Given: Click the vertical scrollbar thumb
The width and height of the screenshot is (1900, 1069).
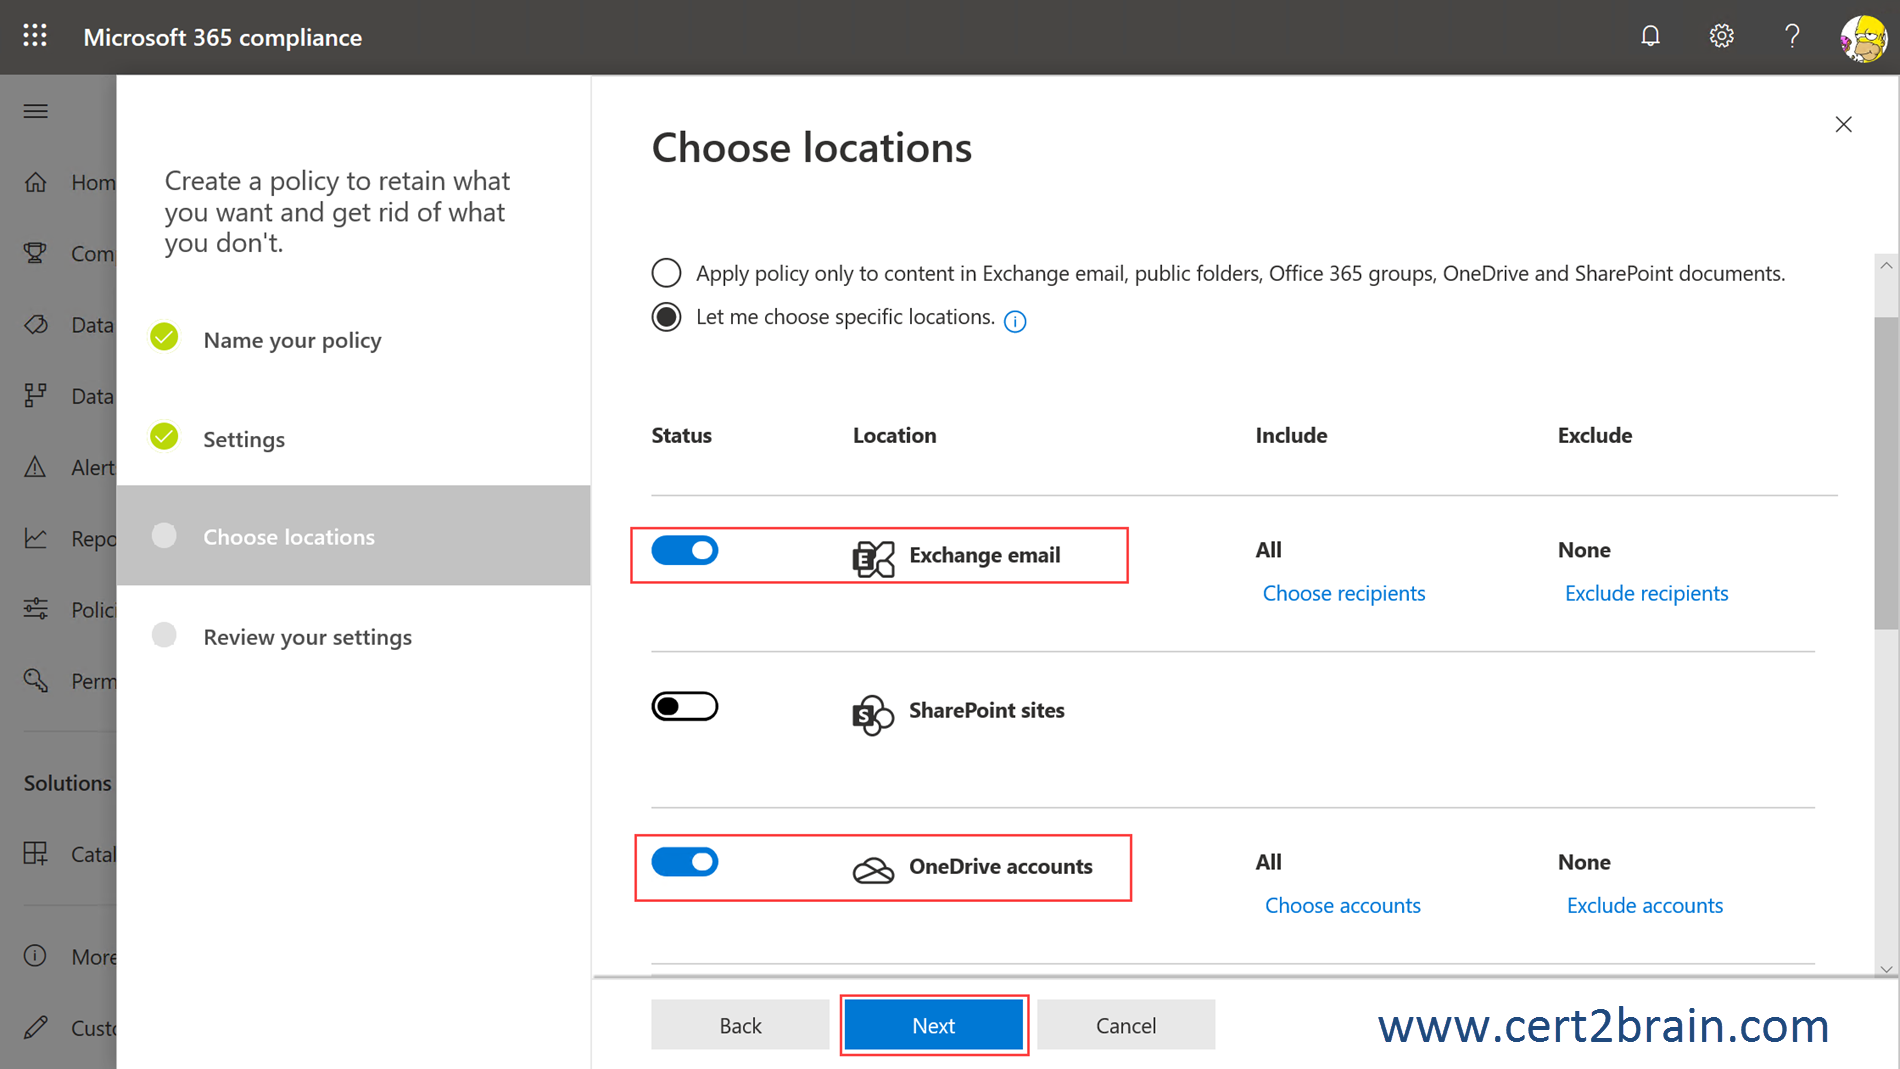Looking at the screenshot, I should 1886,473.
